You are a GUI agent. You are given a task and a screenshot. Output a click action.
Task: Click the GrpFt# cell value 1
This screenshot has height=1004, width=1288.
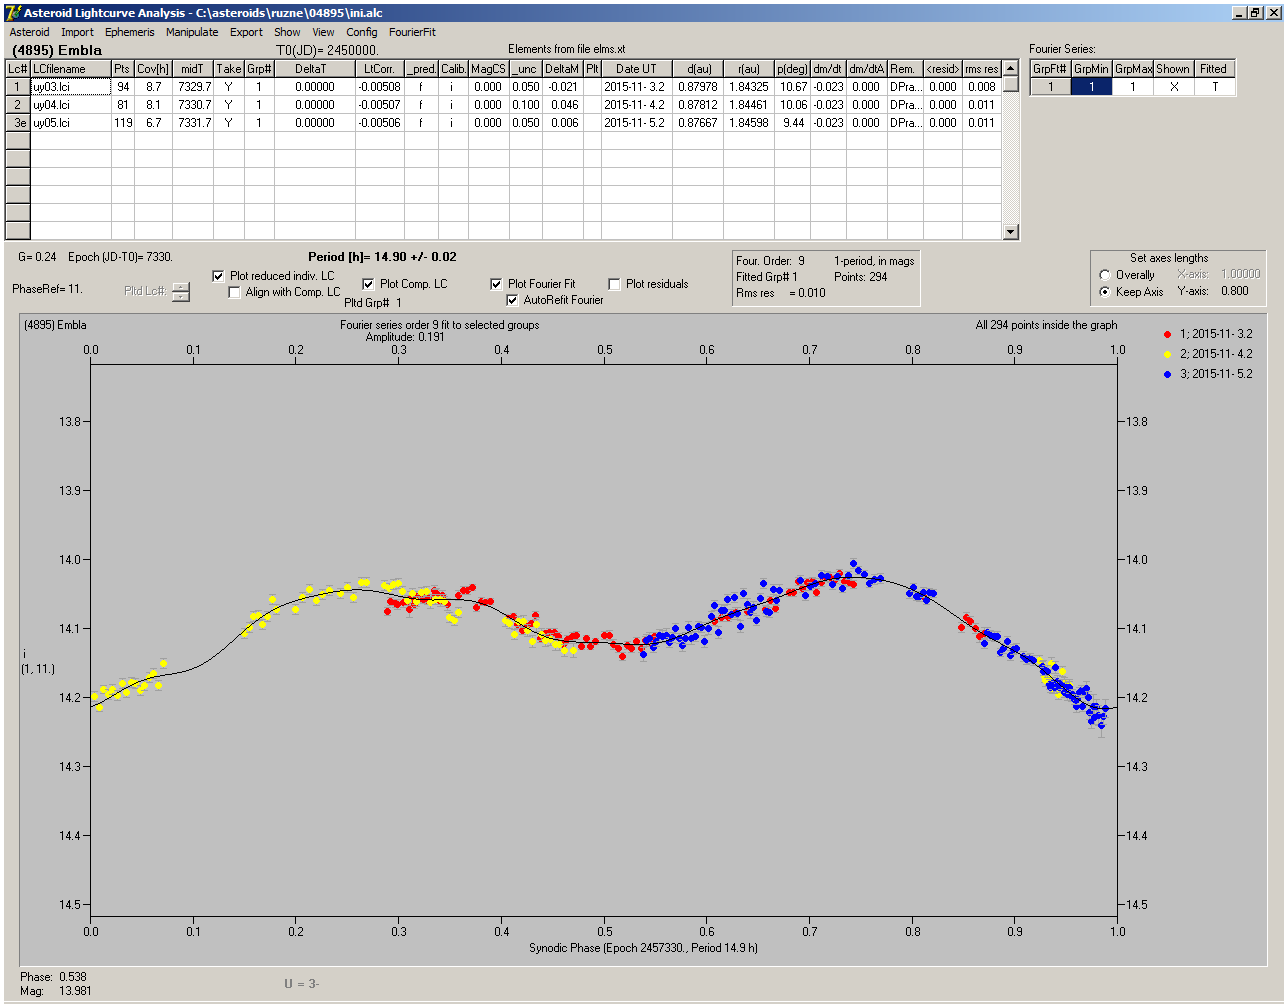tap(1051, 87)
